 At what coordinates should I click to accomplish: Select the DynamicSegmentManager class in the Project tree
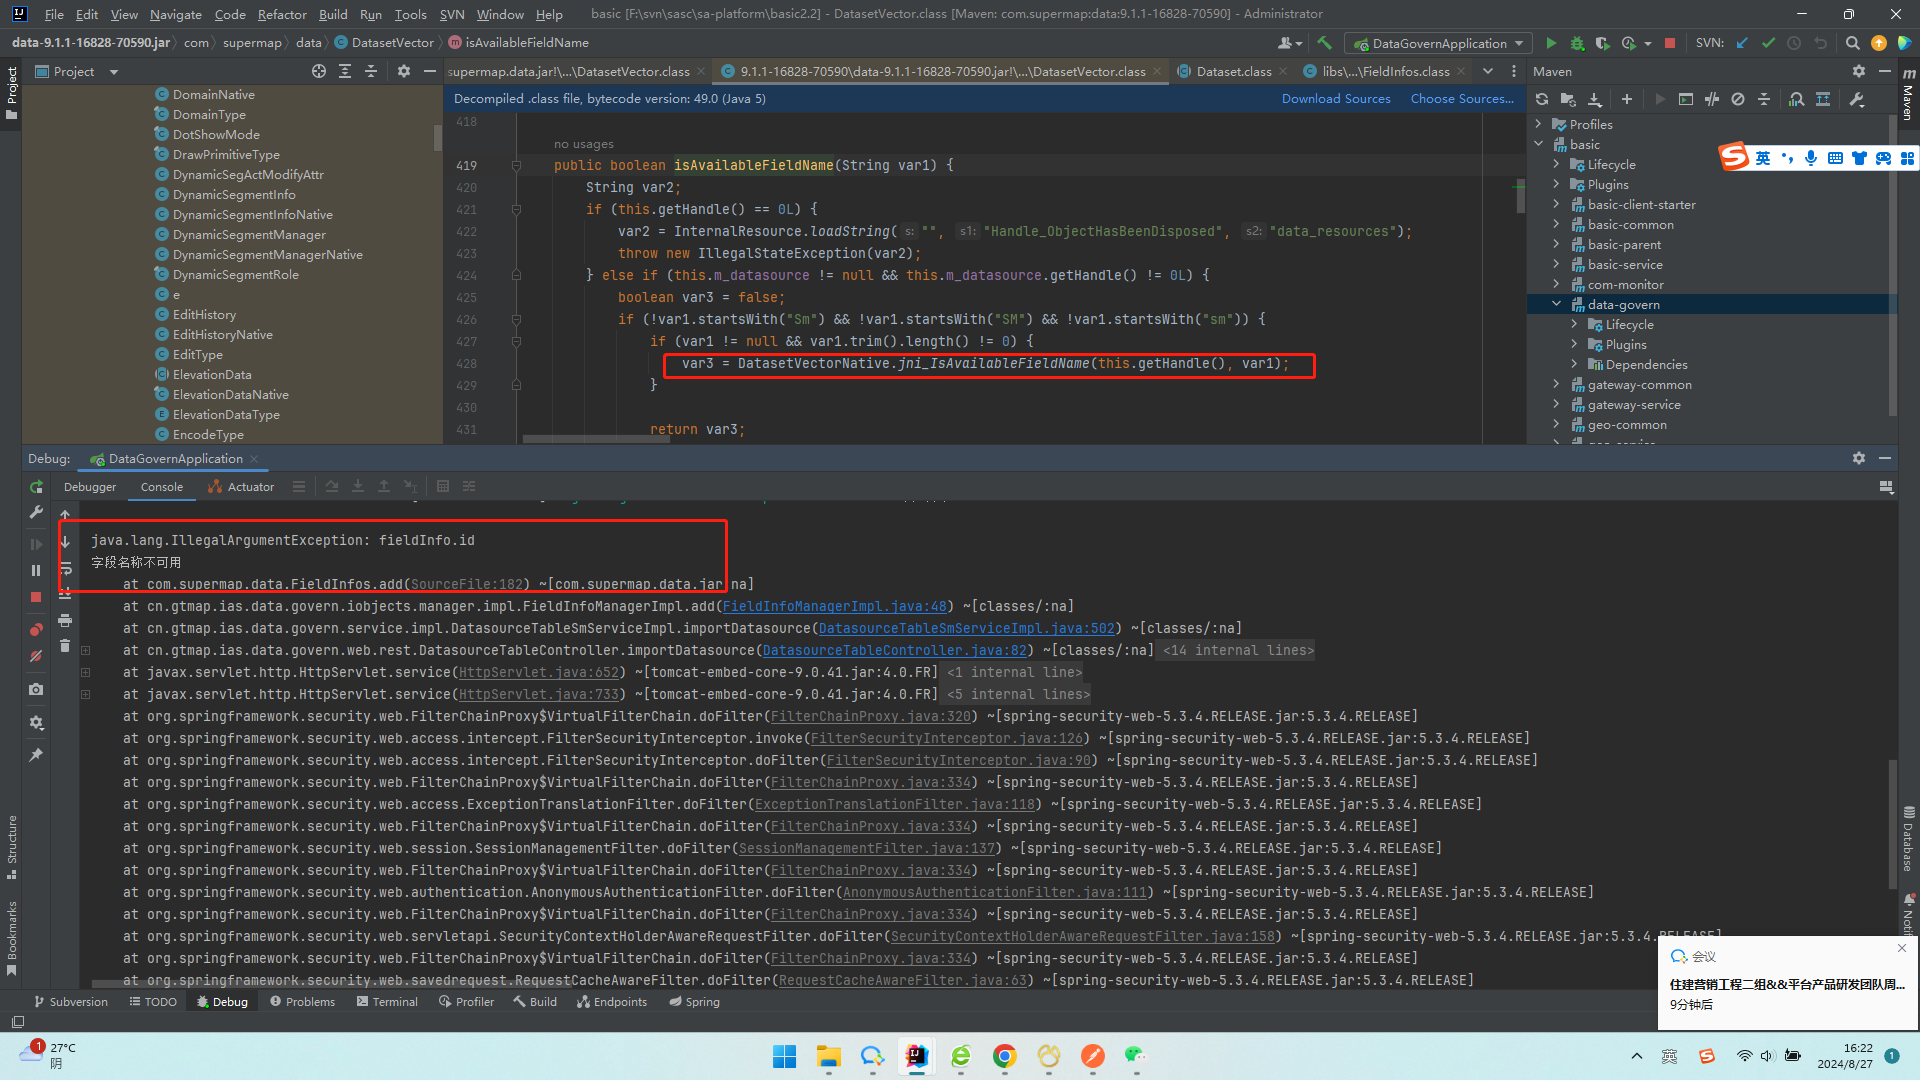click(249, 234)
